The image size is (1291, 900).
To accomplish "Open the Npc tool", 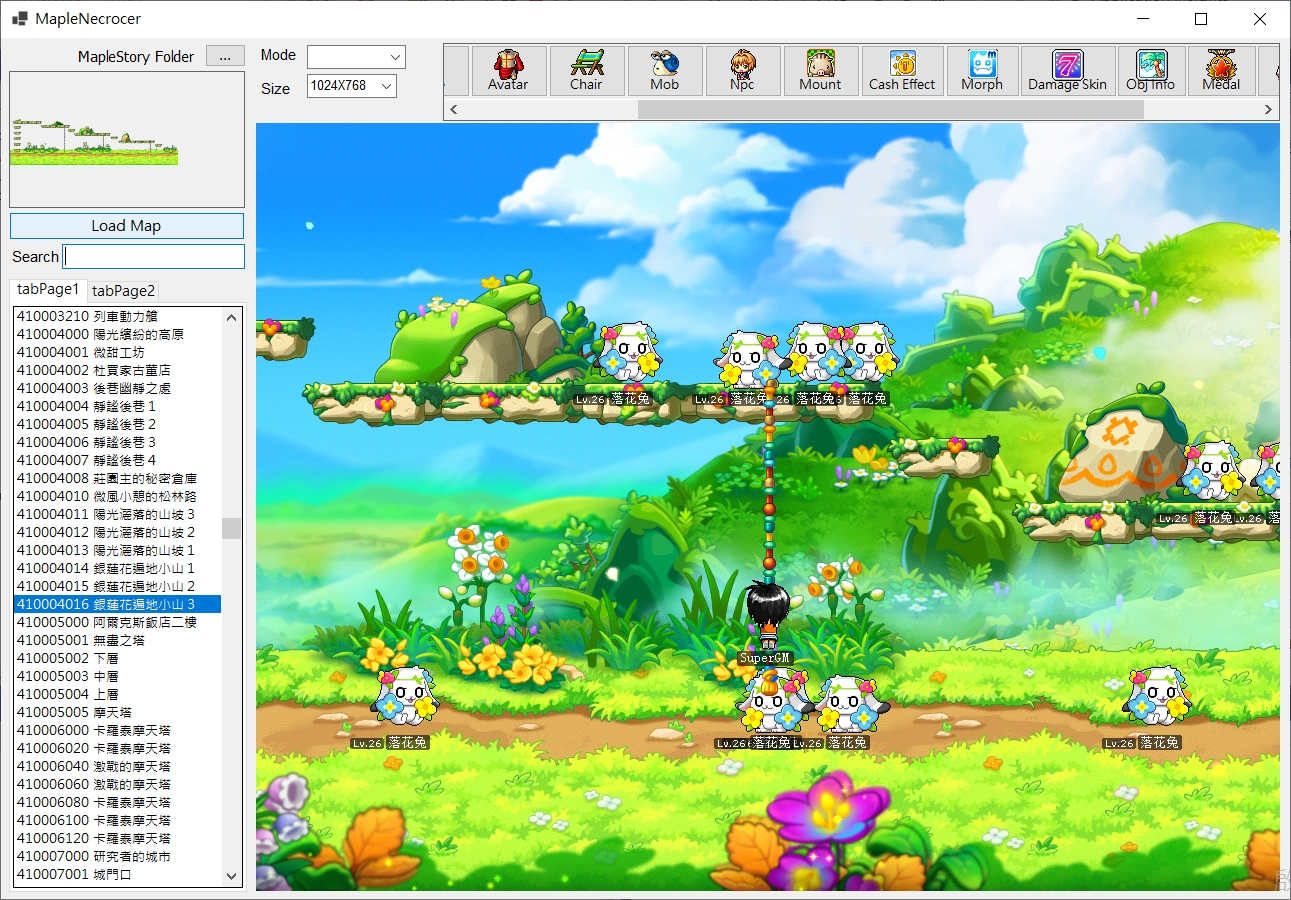I will 743,71.
